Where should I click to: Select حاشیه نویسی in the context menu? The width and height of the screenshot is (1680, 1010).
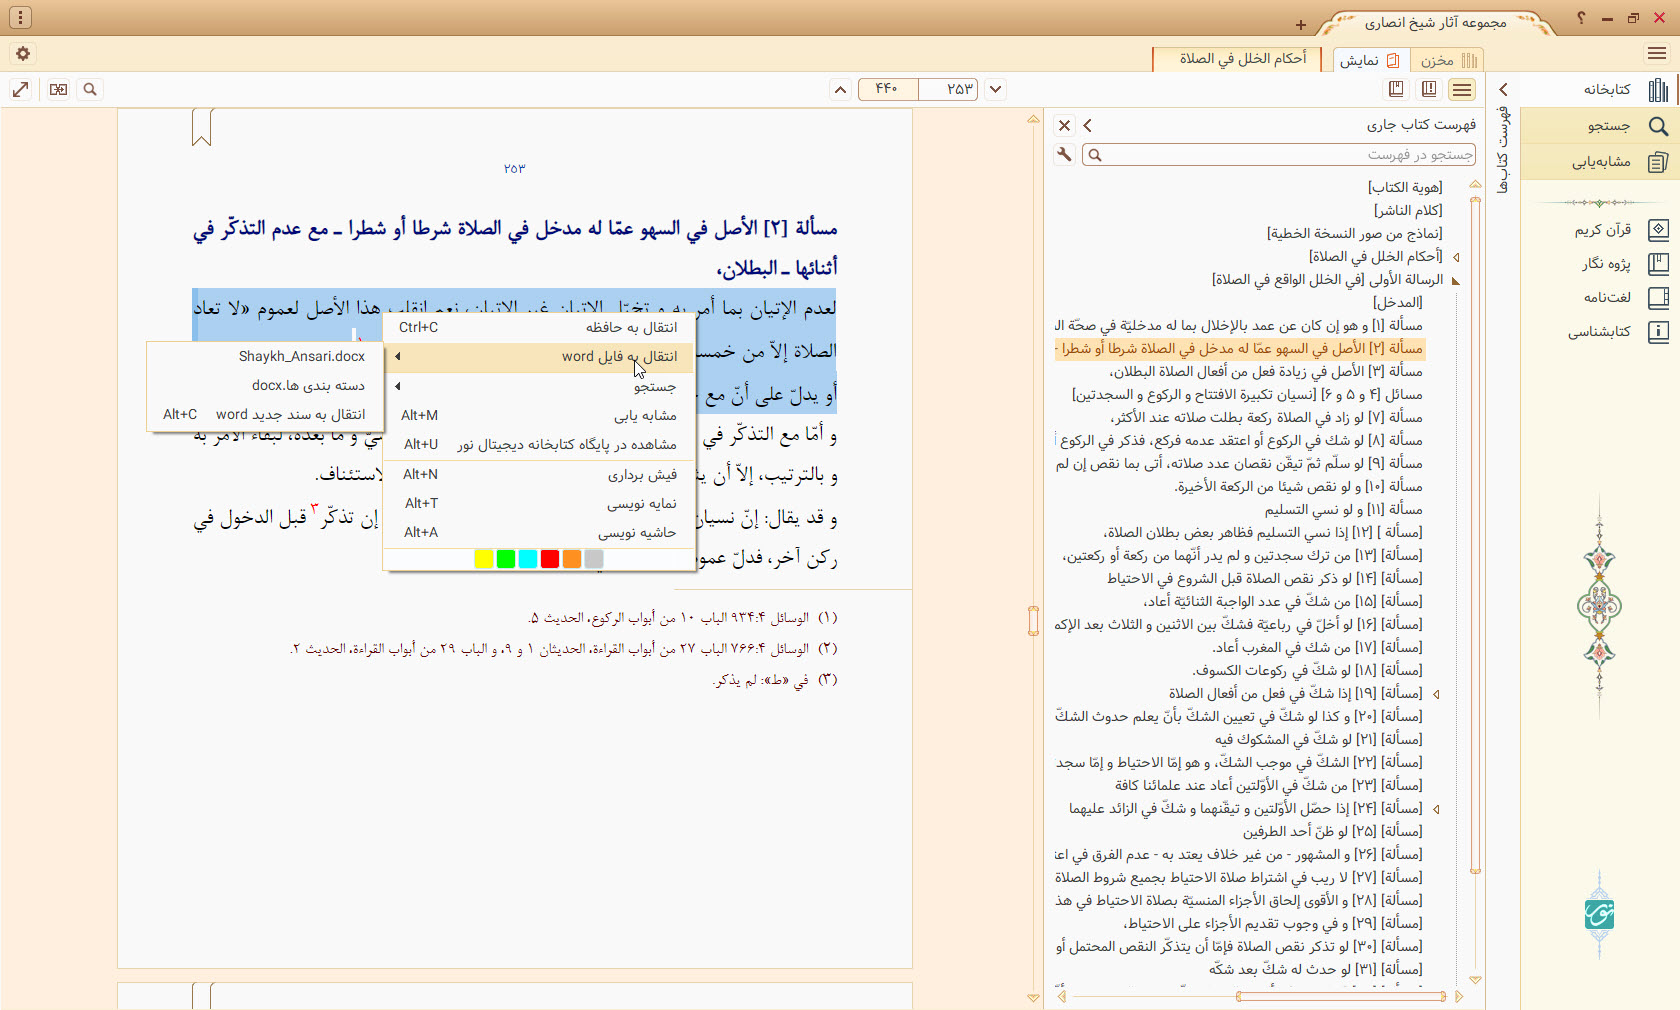[x=538, y=532]
